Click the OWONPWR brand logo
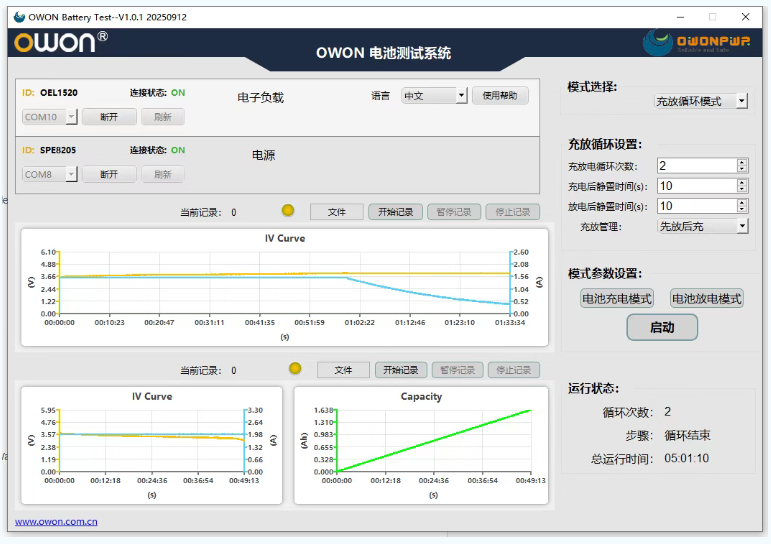This screenshot has width=771, height=544. (699, 42)
